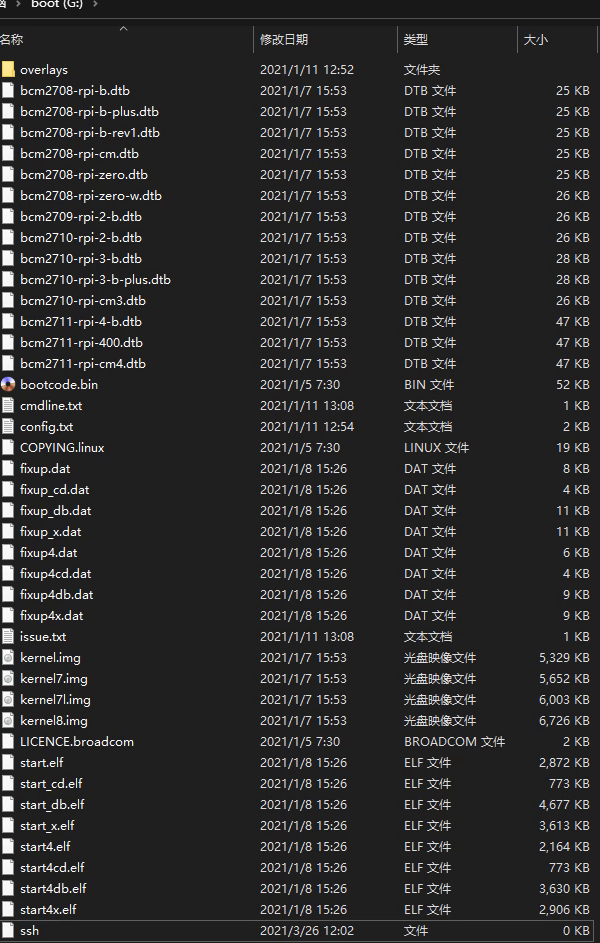Click the 0 KB size of ssh
The height and width of the screenshot is (943, 600).
(x=577, y=931)
